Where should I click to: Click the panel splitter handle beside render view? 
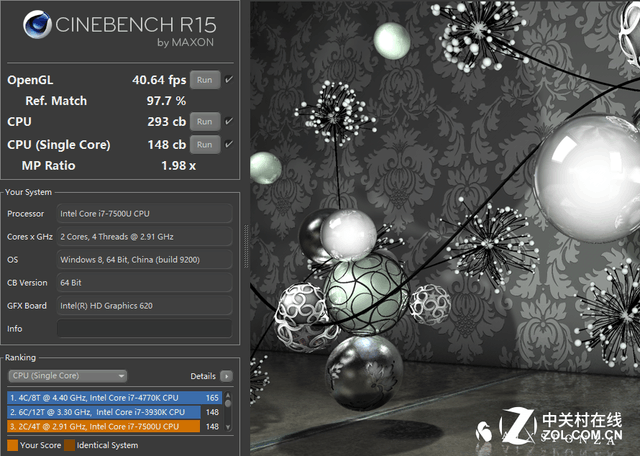[x=246, y=246]
